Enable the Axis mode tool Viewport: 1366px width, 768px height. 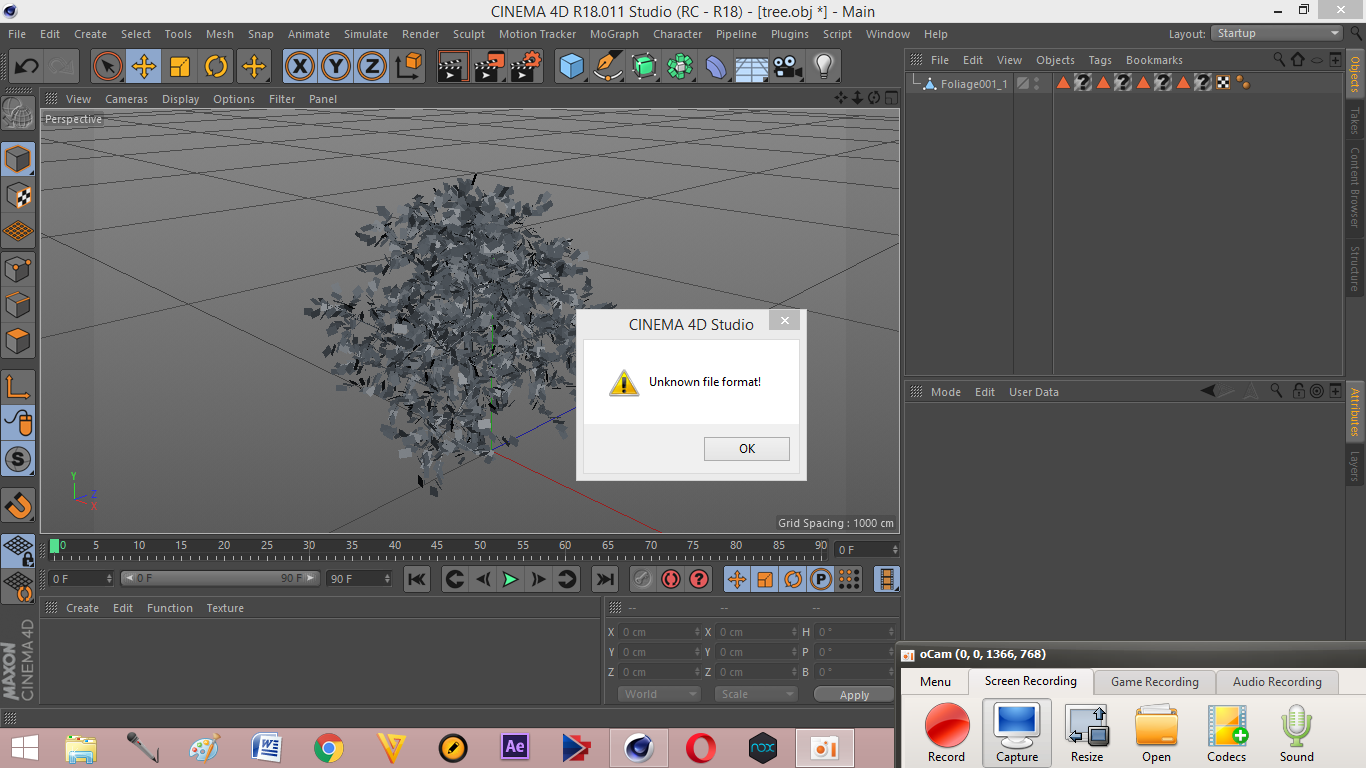(18, 387)
